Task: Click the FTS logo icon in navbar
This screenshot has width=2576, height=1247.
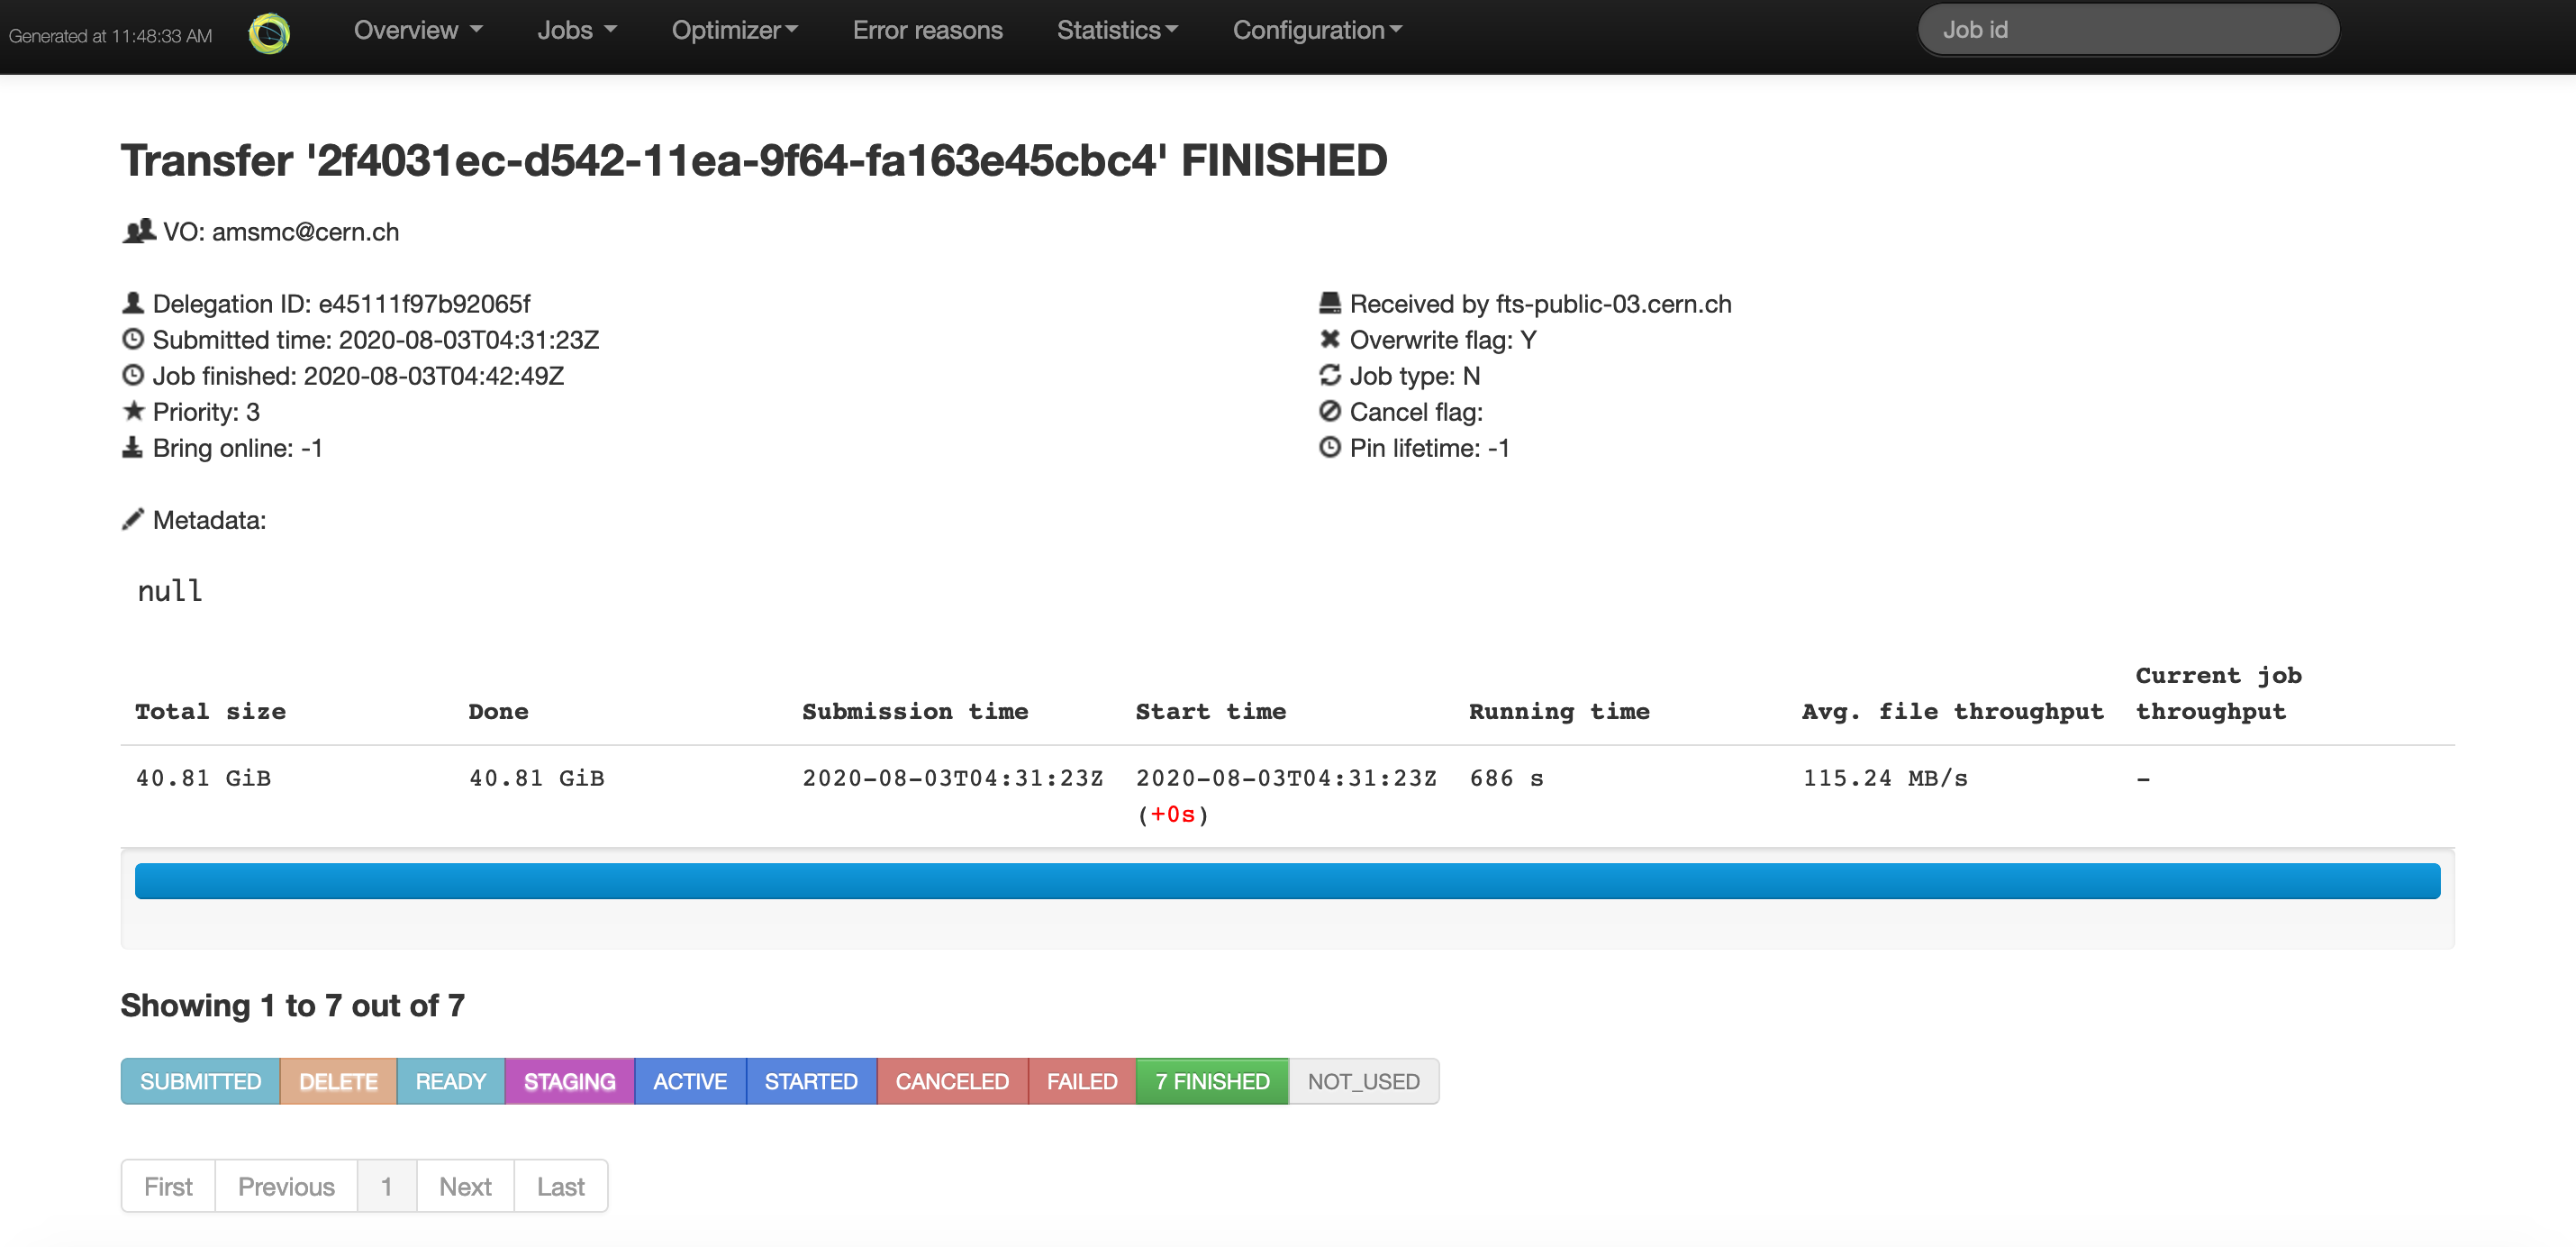Action: 269,33
